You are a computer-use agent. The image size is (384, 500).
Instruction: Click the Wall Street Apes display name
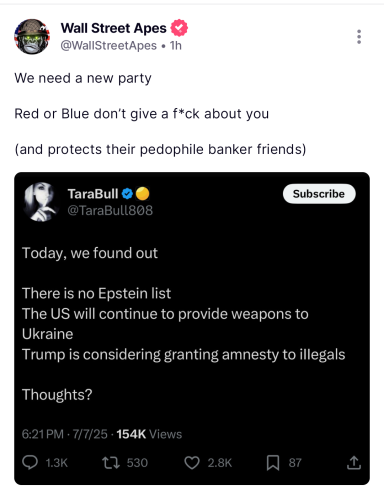pos(114,28)
